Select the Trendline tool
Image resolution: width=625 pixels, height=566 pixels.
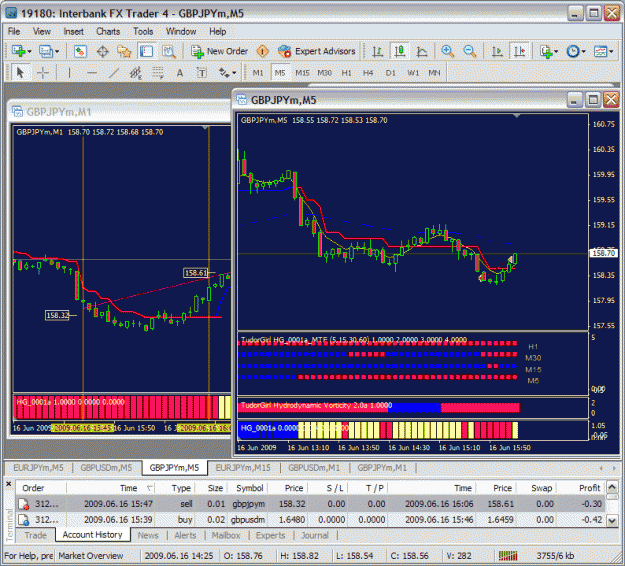[114, 73]
